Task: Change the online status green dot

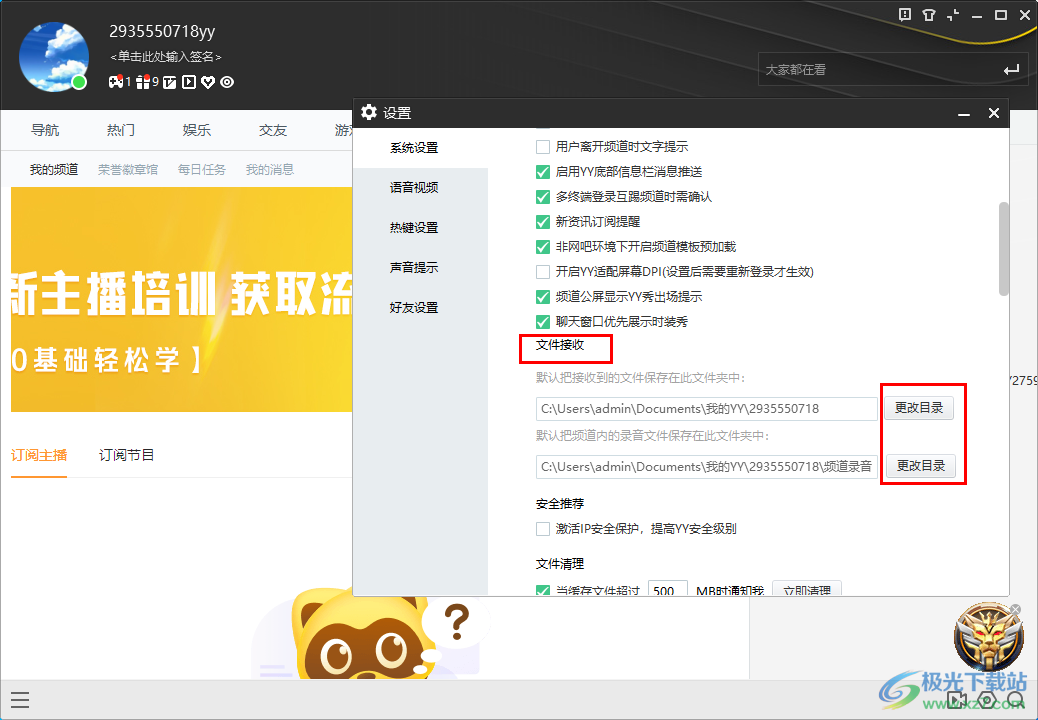Action: (79, 82)
